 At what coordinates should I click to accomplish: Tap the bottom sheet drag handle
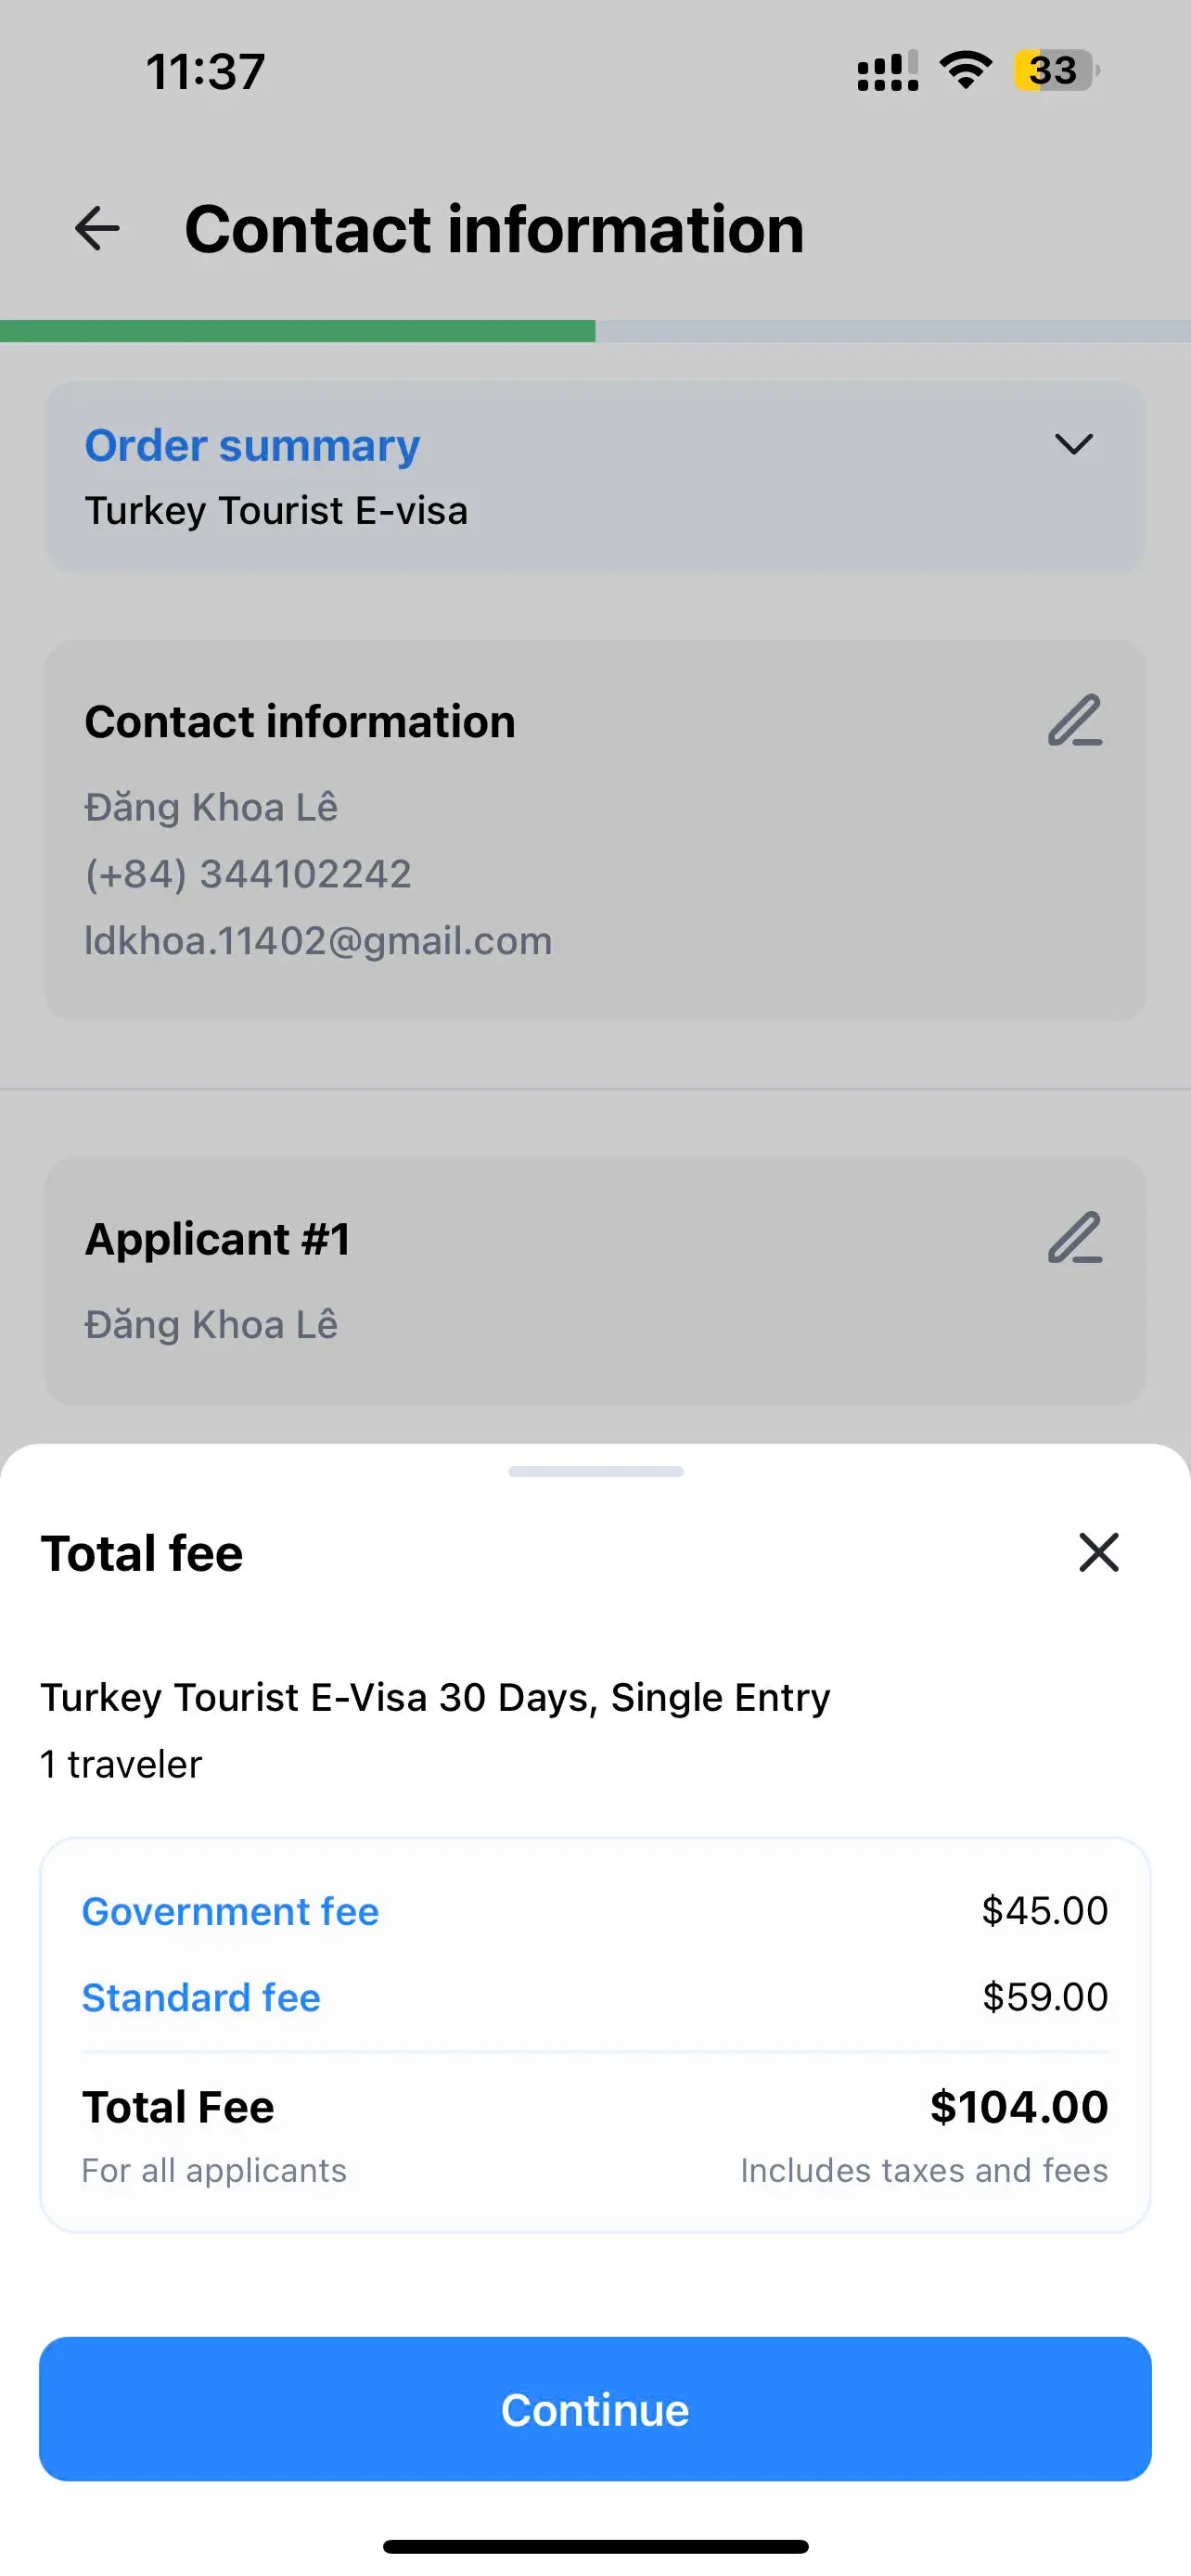click(x=595, y=1471)
